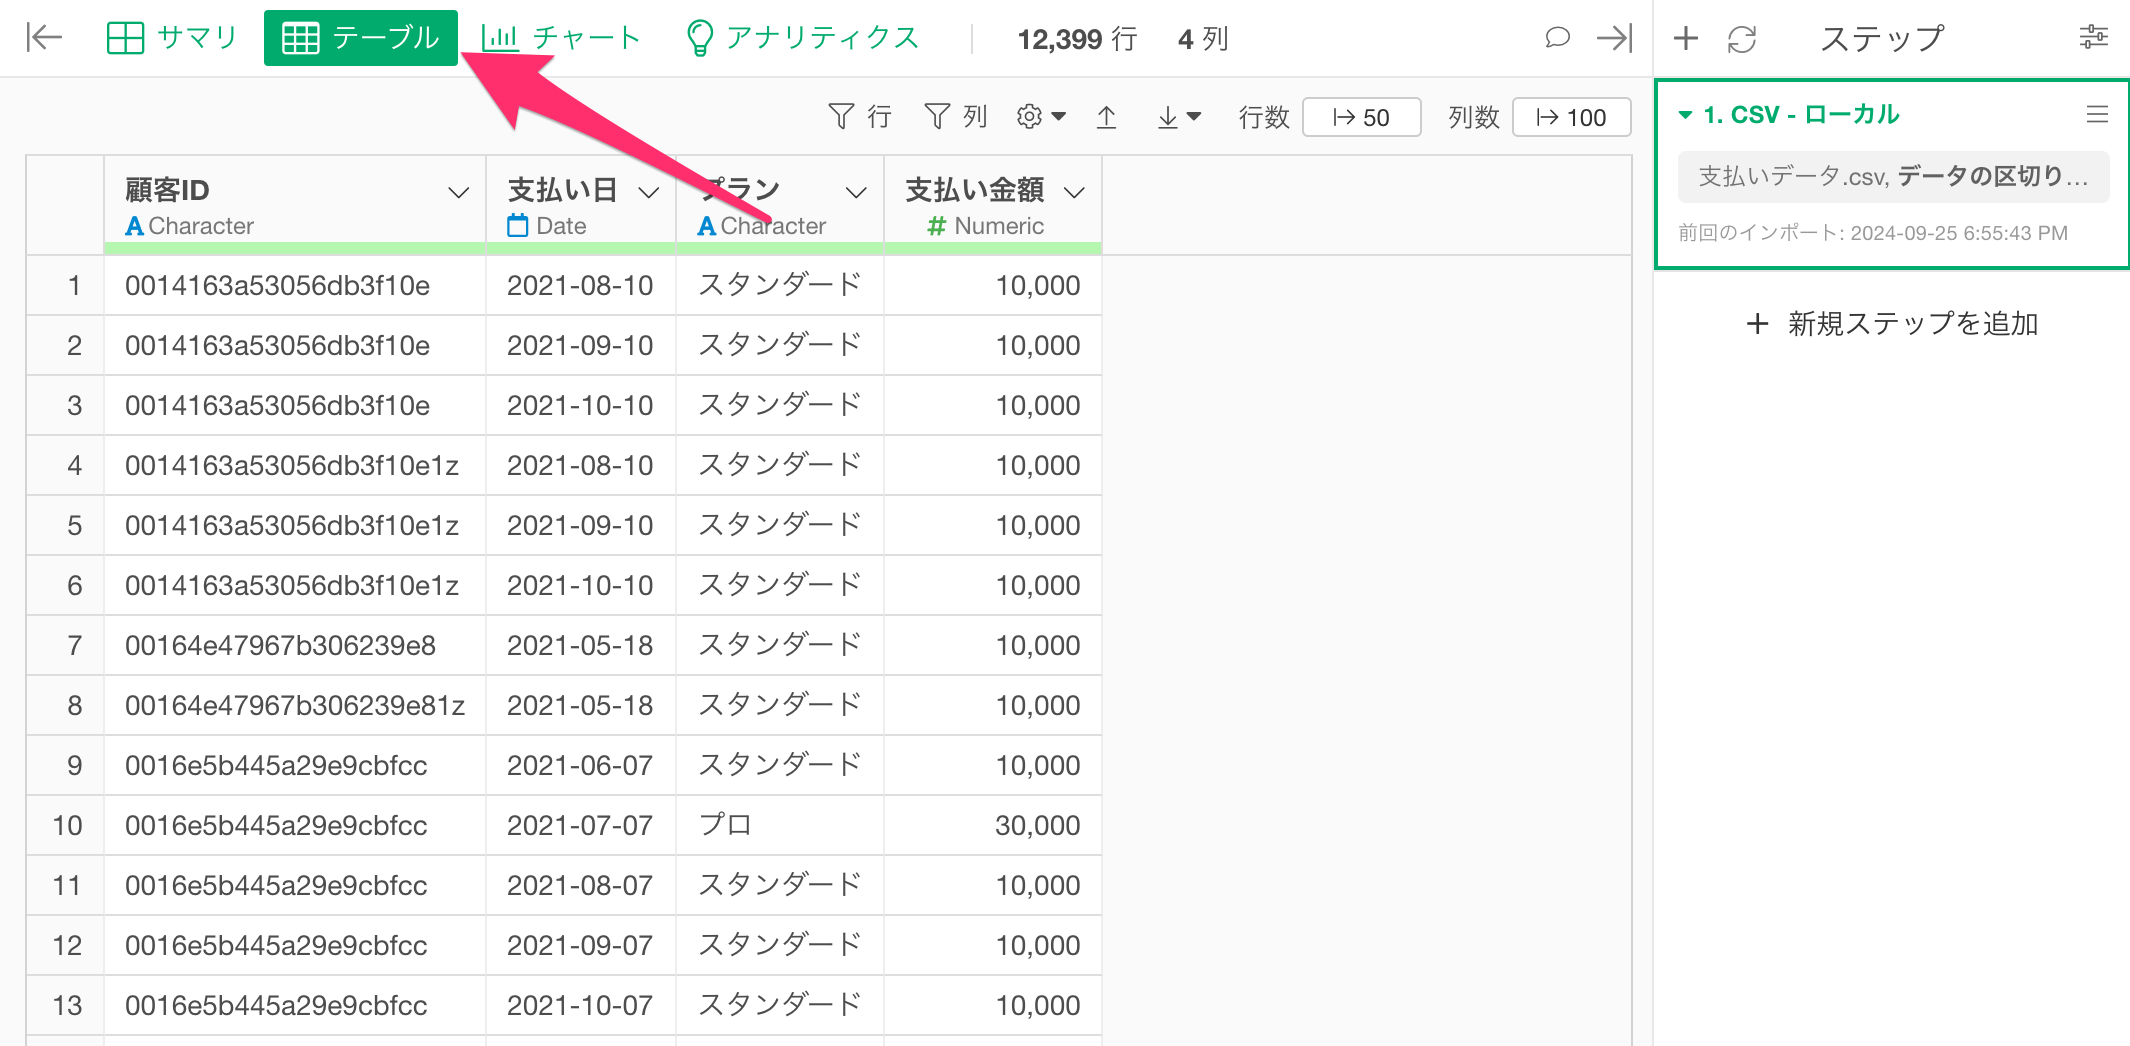Open the 支払い日 column menu chevron
Image resolution: width=2130 pixels, height=1046 pixels.
[x=648, y=192]
